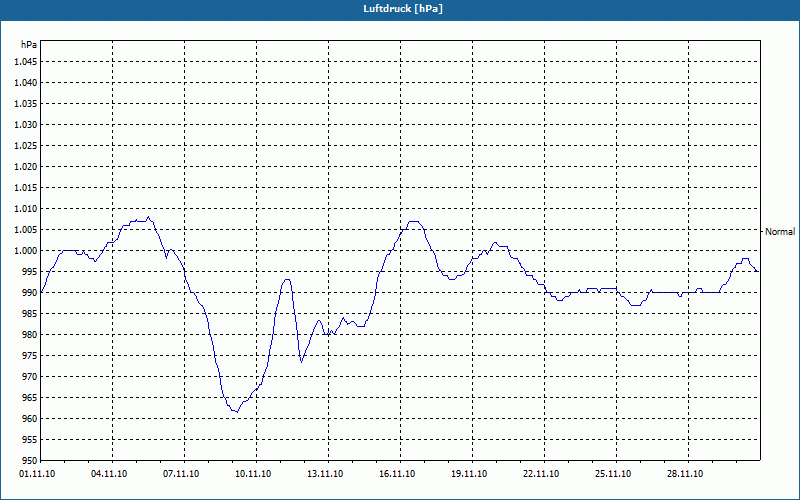Image resolution: width=800 pixels, height=500 pixels.
Task: Pick the 25.11.10 date label
Action: [x=613, y=474]
